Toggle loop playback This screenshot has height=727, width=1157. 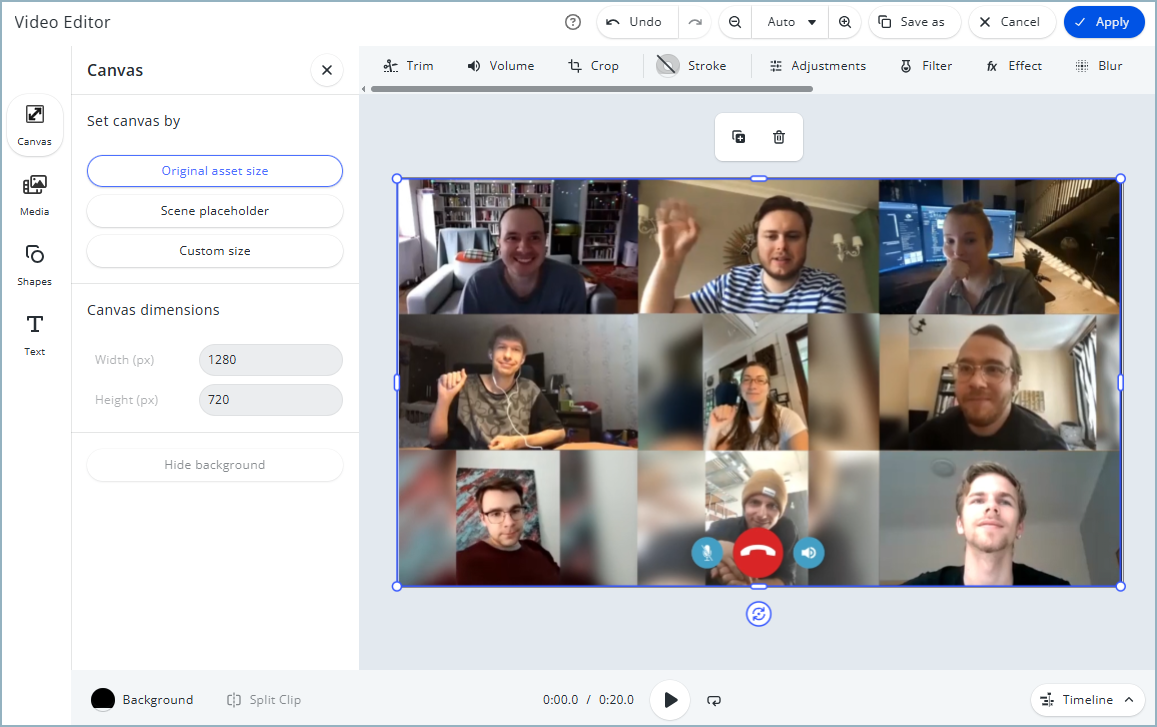tap(714, 700)
